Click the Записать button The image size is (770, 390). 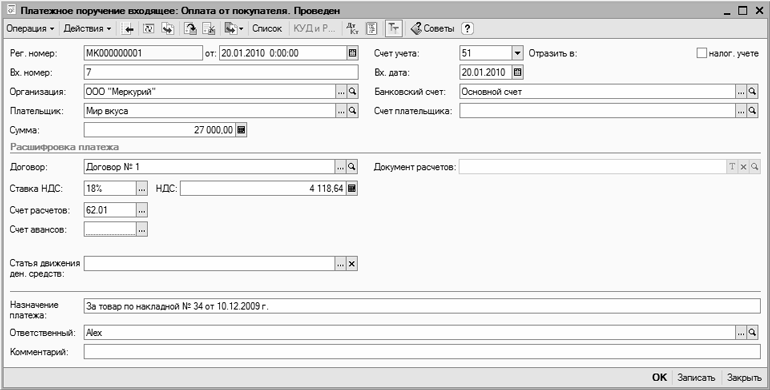696,377
